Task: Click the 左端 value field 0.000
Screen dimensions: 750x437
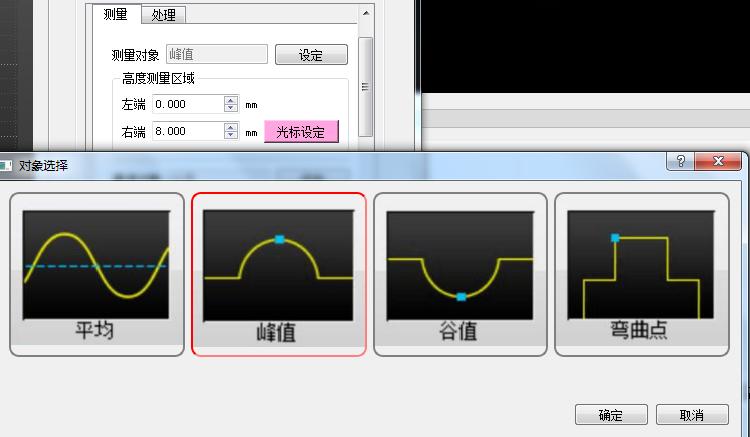Action: click(x=188, y=104)
